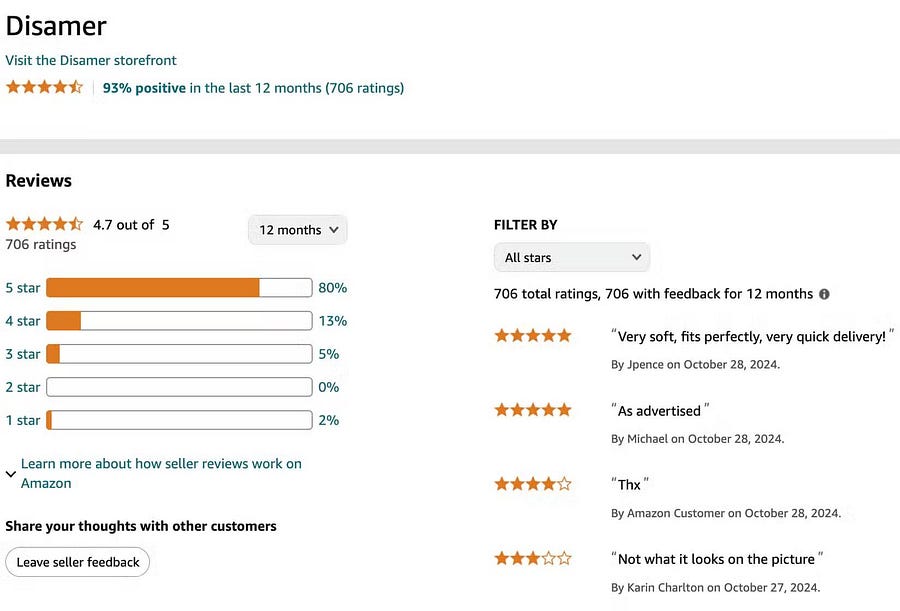Click the 4.7 out of 5 star icons
Image resolution: width=900 pixels, height=611 pixels.
click(44, 225)
